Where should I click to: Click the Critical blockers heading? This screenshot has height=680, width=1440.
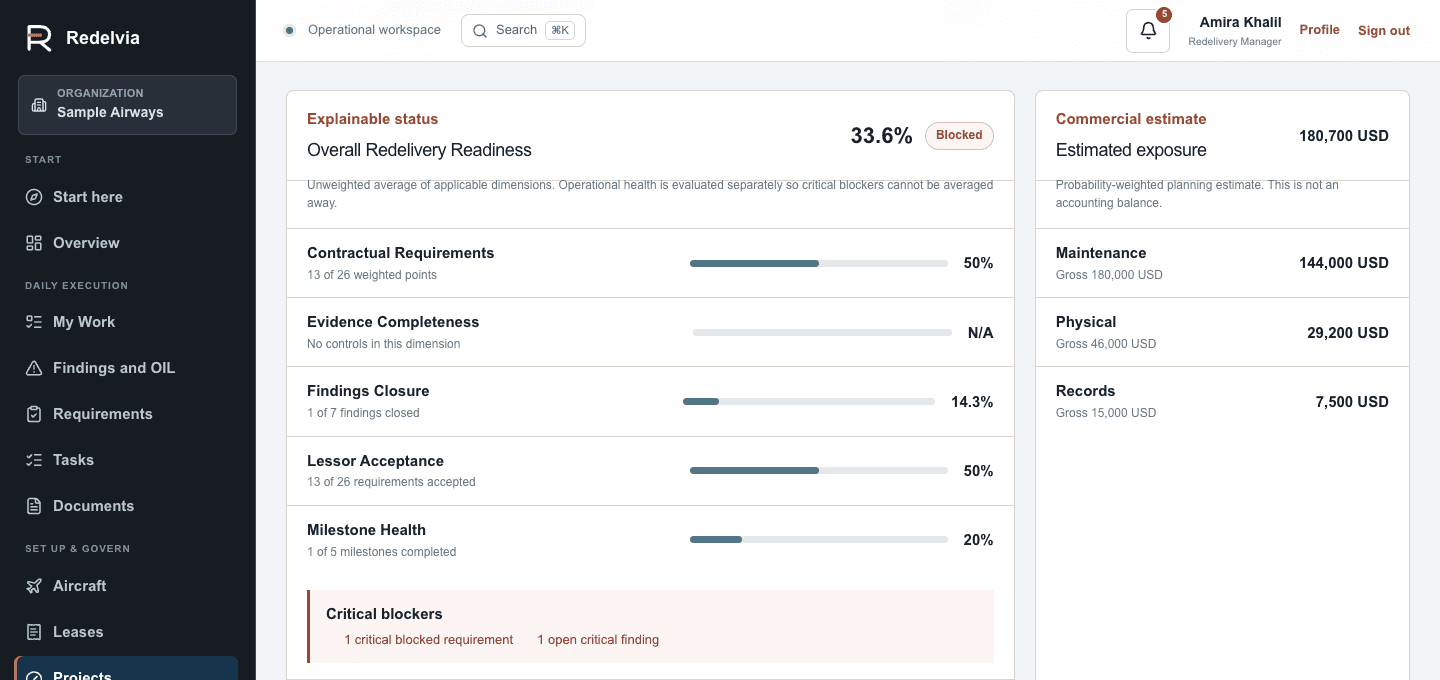(x=384, y=614)
